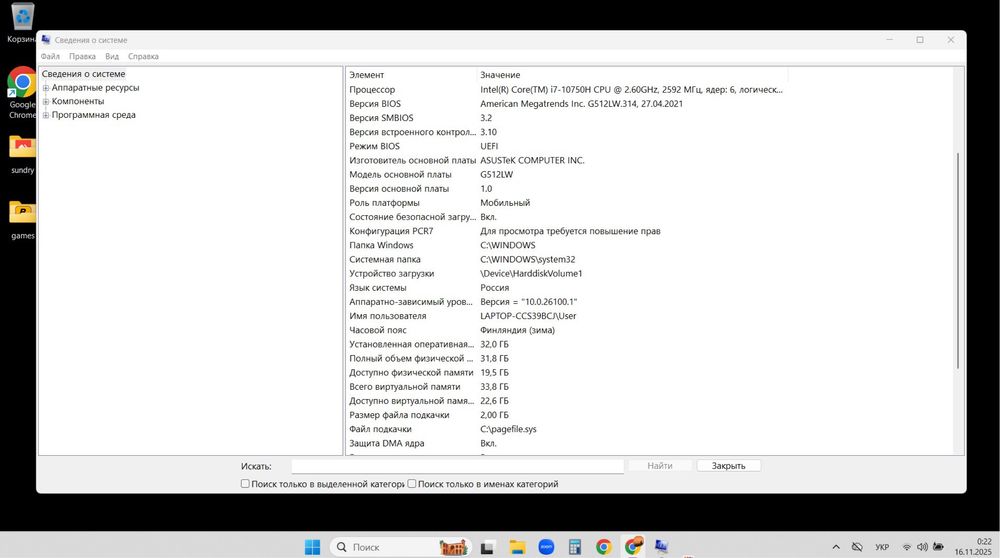Image resolution: width=1000 pixels, height=558 pixels.
Task: Open File Explorer from the taskbar
Action: pyautogui.click(x=517, y=547)
